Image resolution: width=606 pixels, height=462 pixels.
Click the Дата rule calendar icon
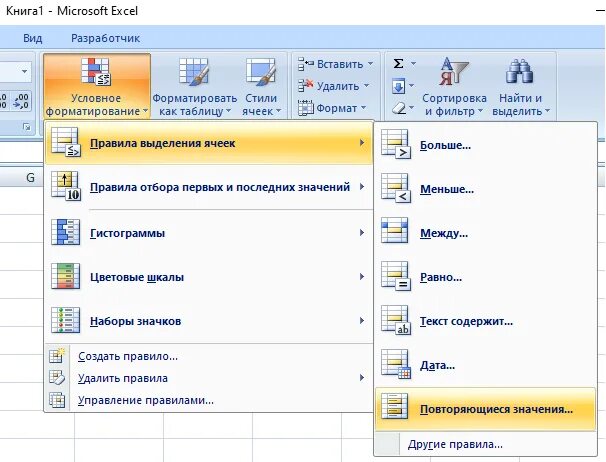click(x=395, y=365)
